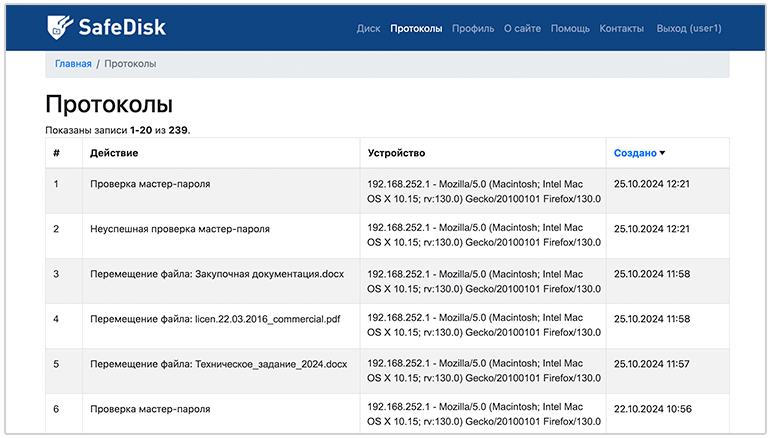Viewport: 770px width, 438px height.
Task: Go to the Протоколы navigation tab
Action: [x=416, y=29]
